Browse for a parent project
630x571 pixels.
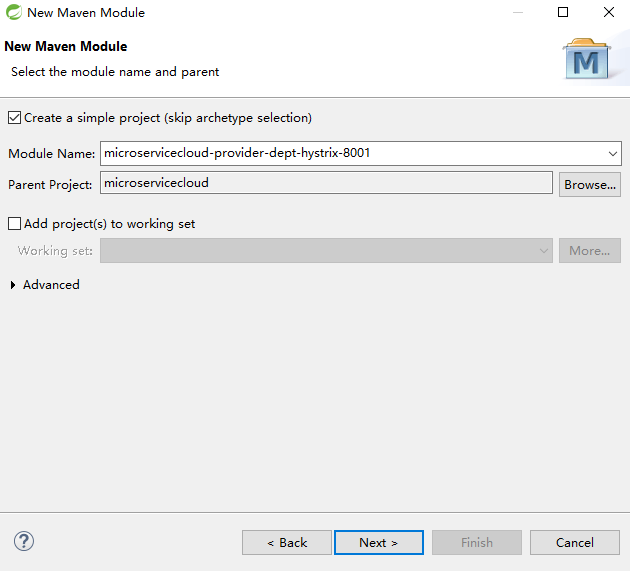(x=590, y=184)
